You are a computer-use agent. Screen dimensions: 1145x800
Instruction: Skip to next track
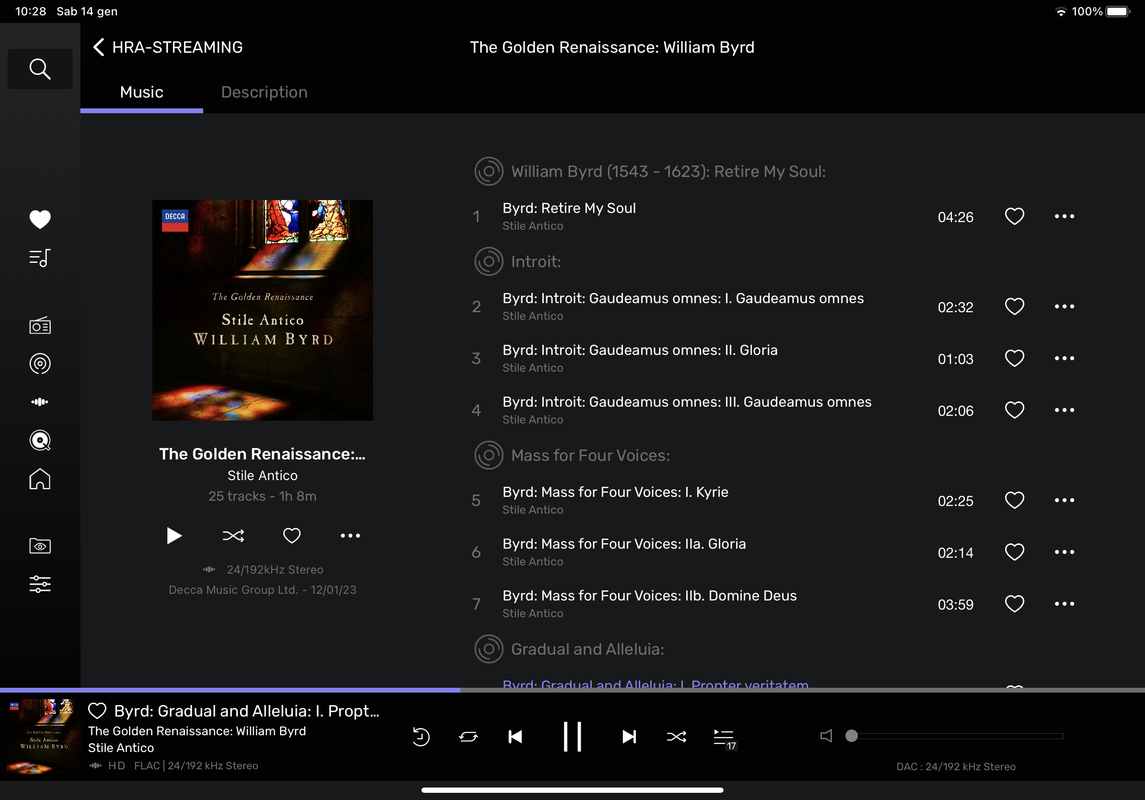point(629,736)
